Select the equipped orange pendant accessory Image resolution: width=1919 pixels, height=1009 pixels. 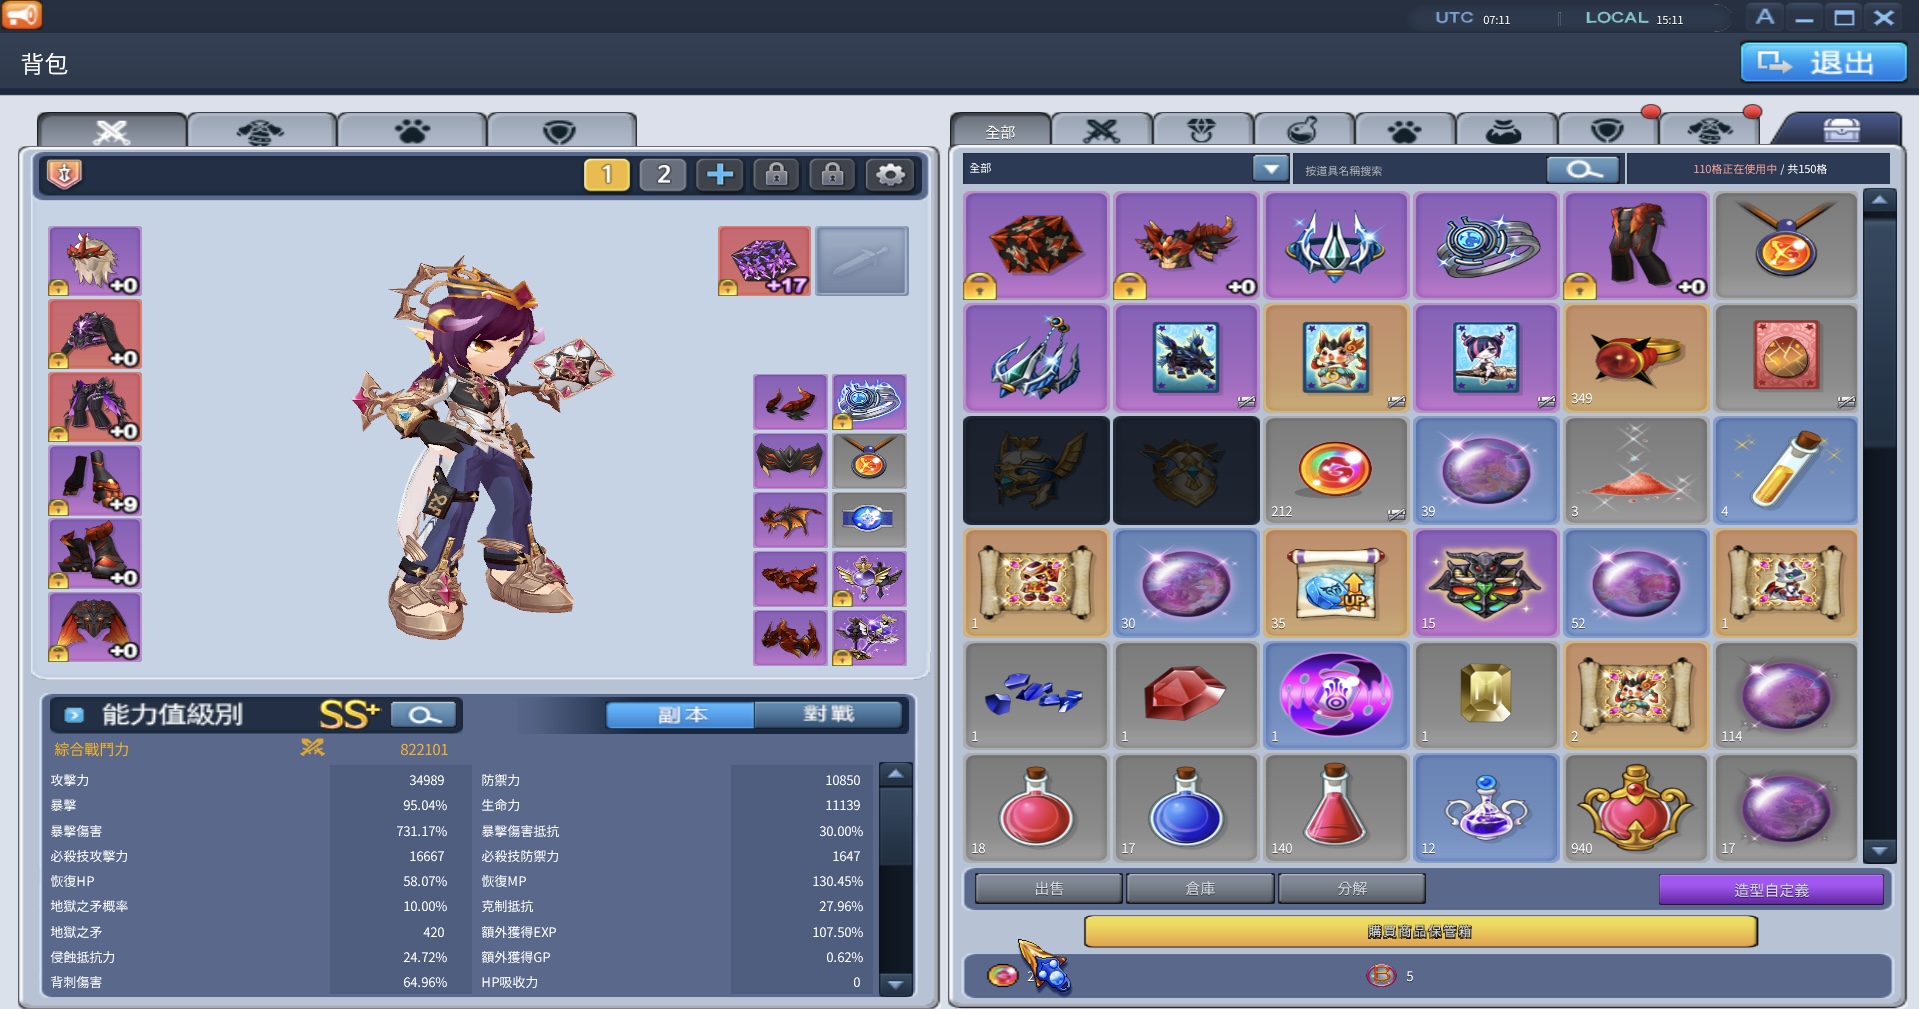[869, 460]
